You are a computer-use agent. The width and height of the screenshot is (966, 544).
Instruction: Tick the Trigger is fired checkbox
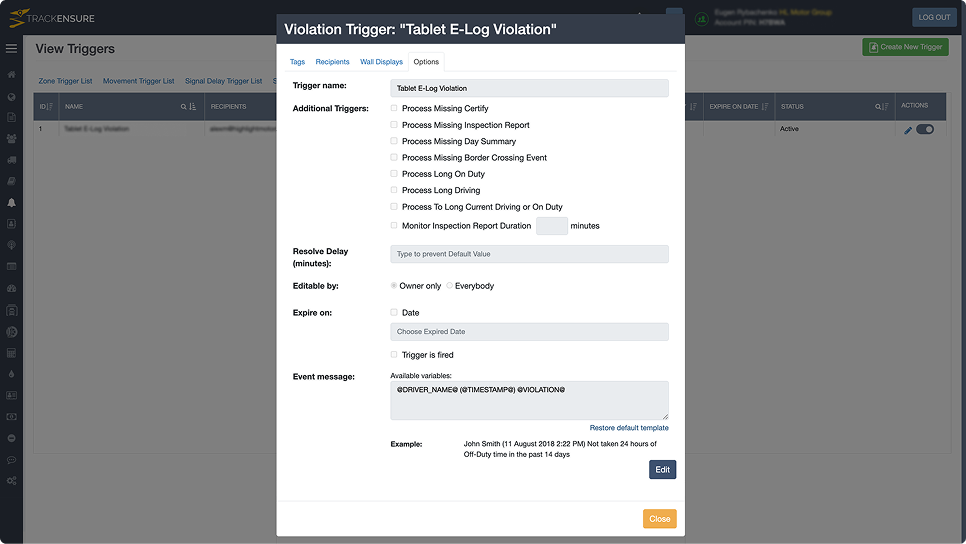click(394, 354)
